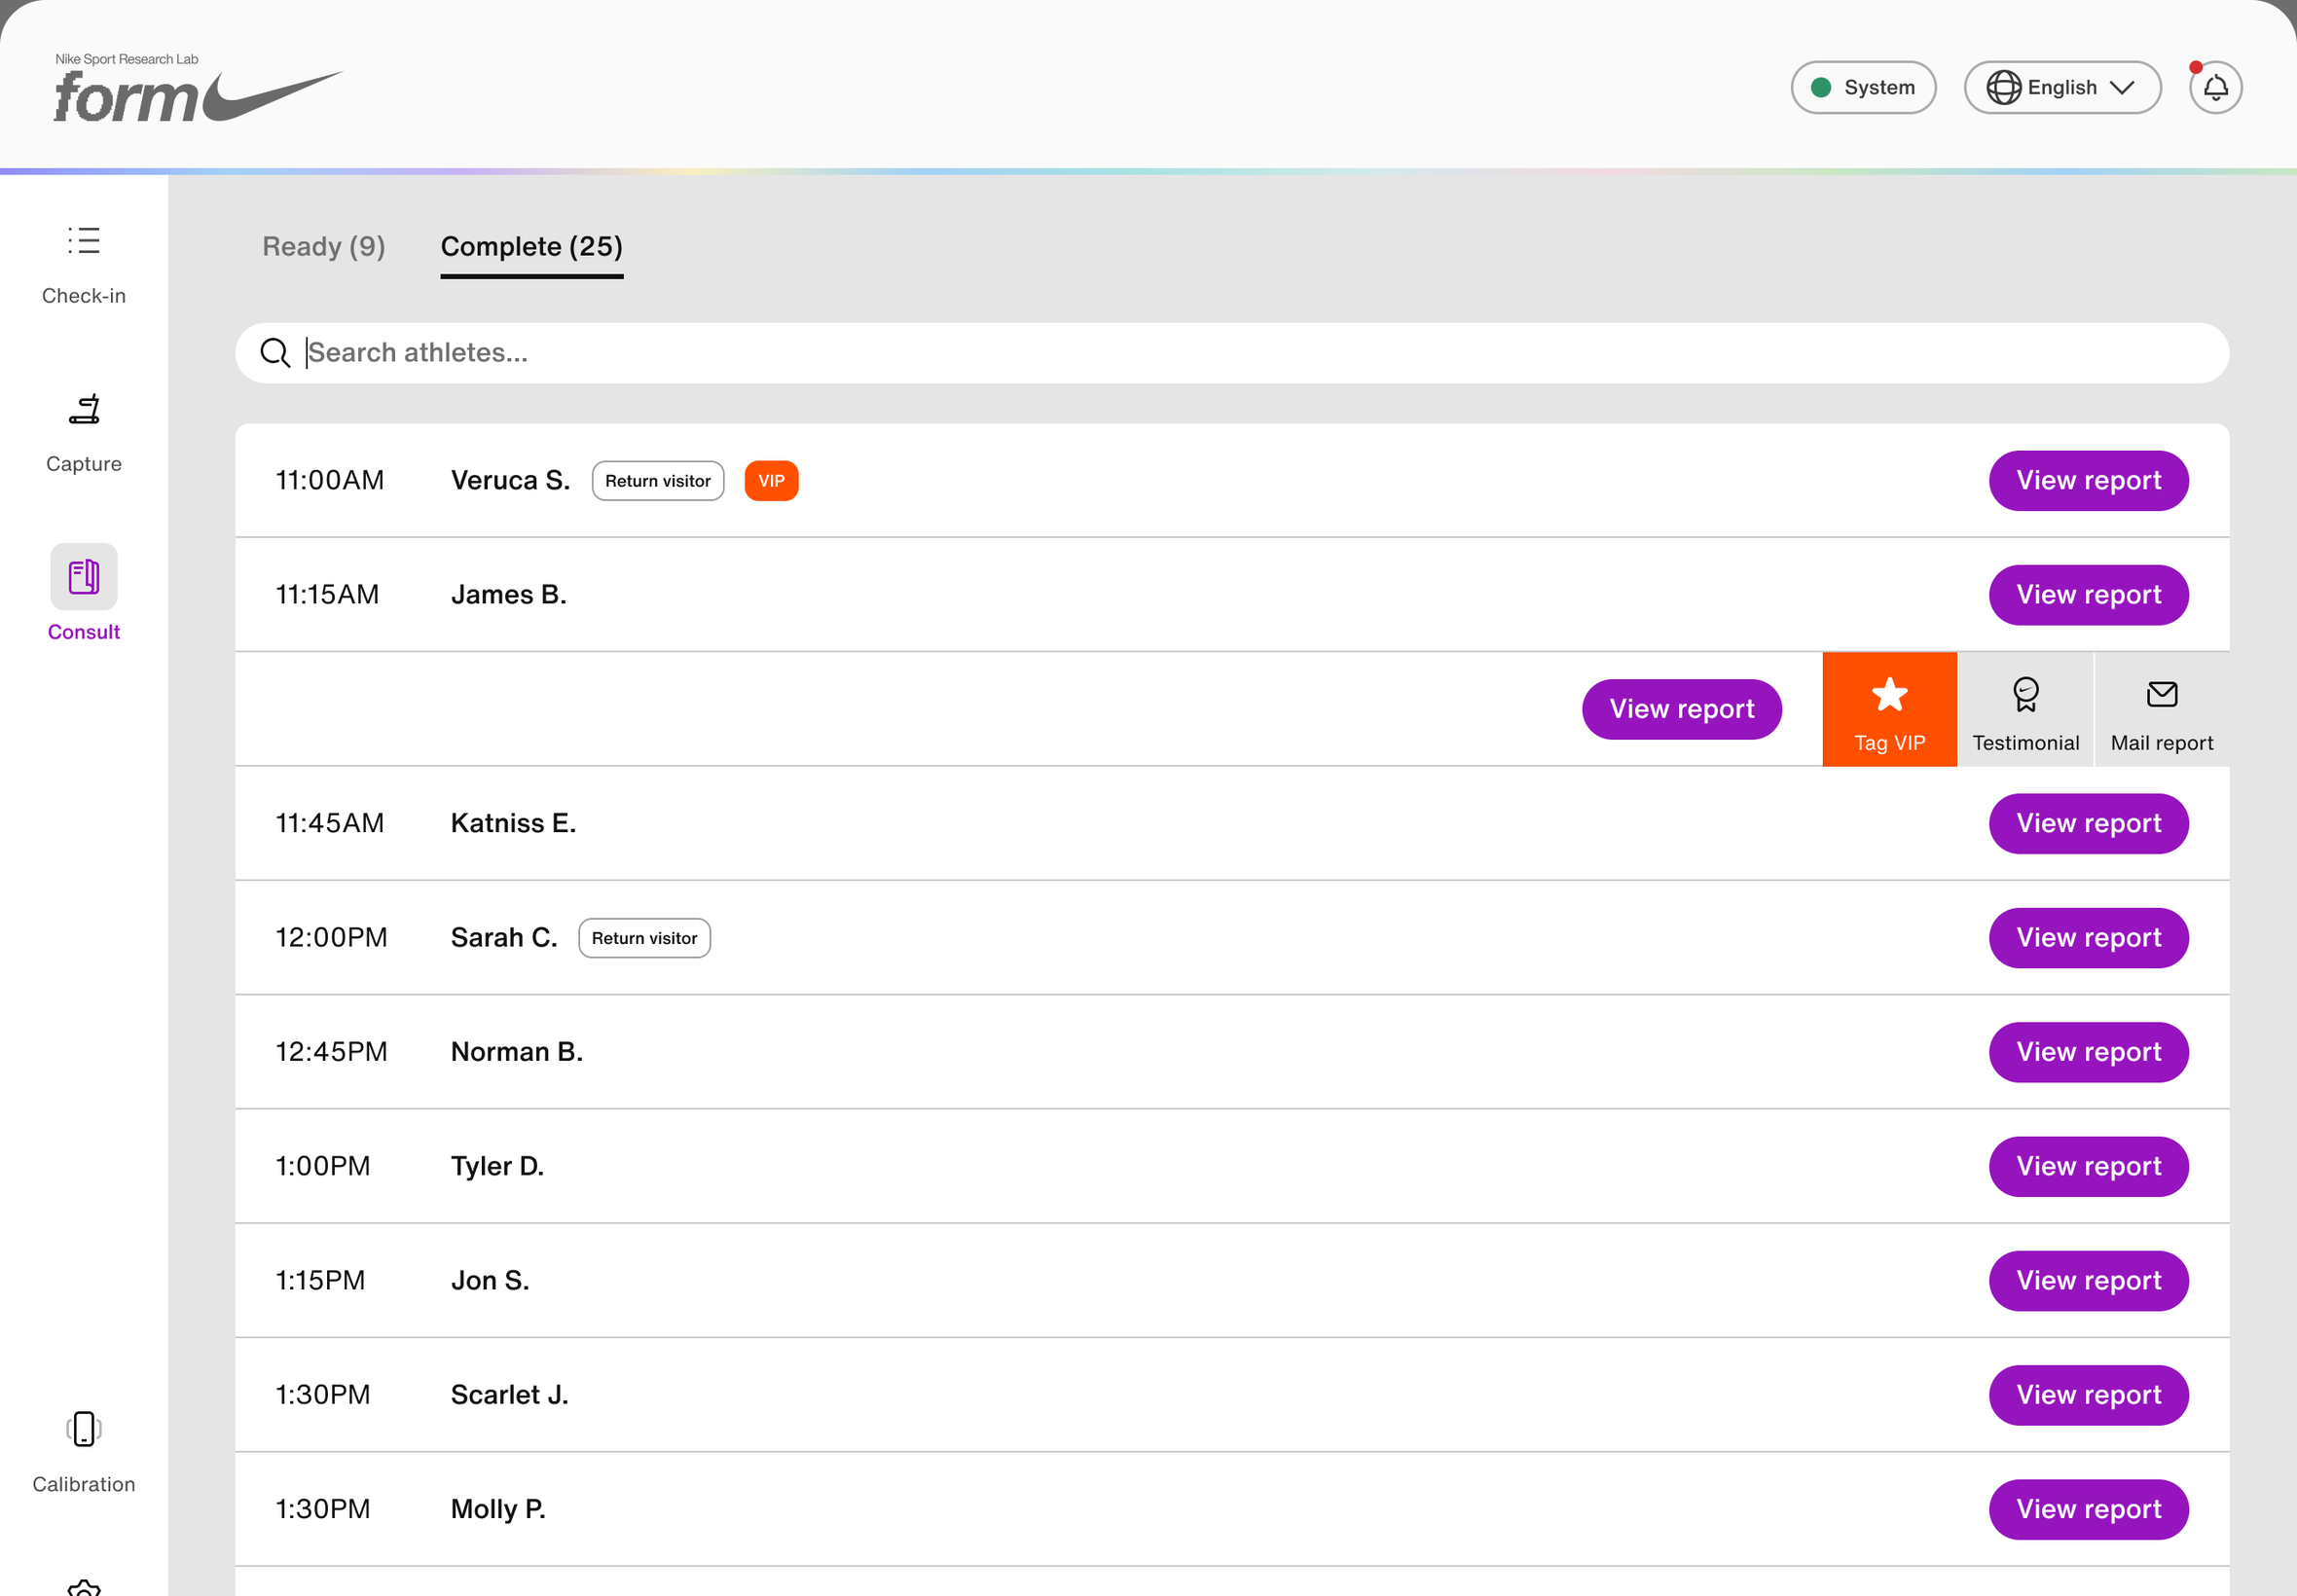
Task: Click the name Scarlet J.
Action: tap(510, 1395)
